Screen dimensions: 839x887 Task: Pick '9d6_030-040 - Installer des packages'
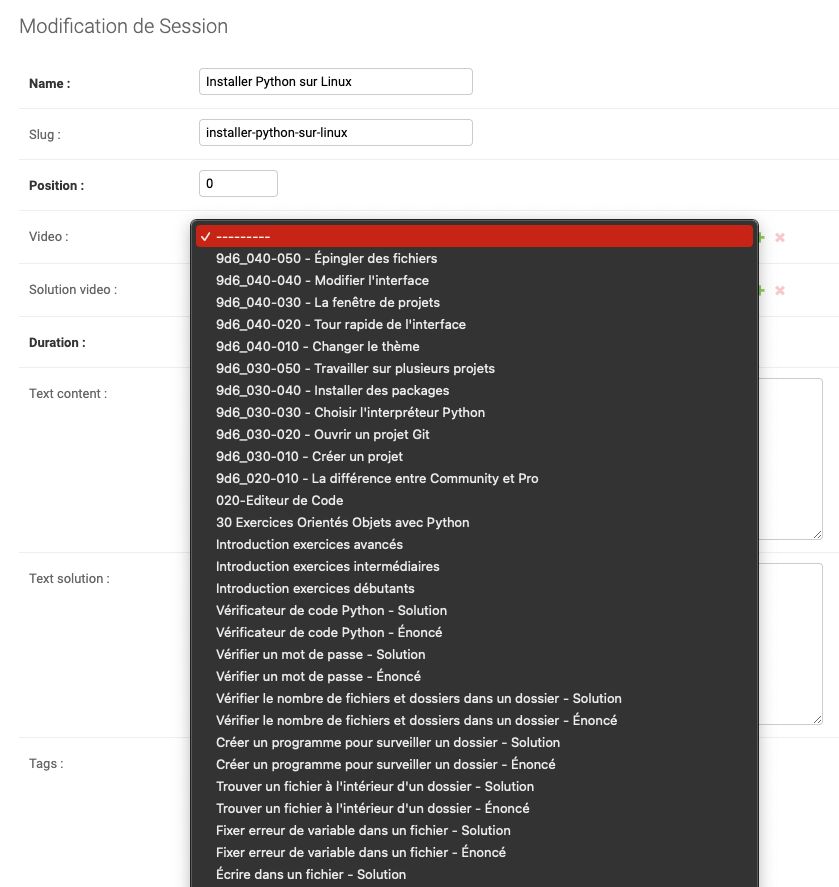(332, 390)
